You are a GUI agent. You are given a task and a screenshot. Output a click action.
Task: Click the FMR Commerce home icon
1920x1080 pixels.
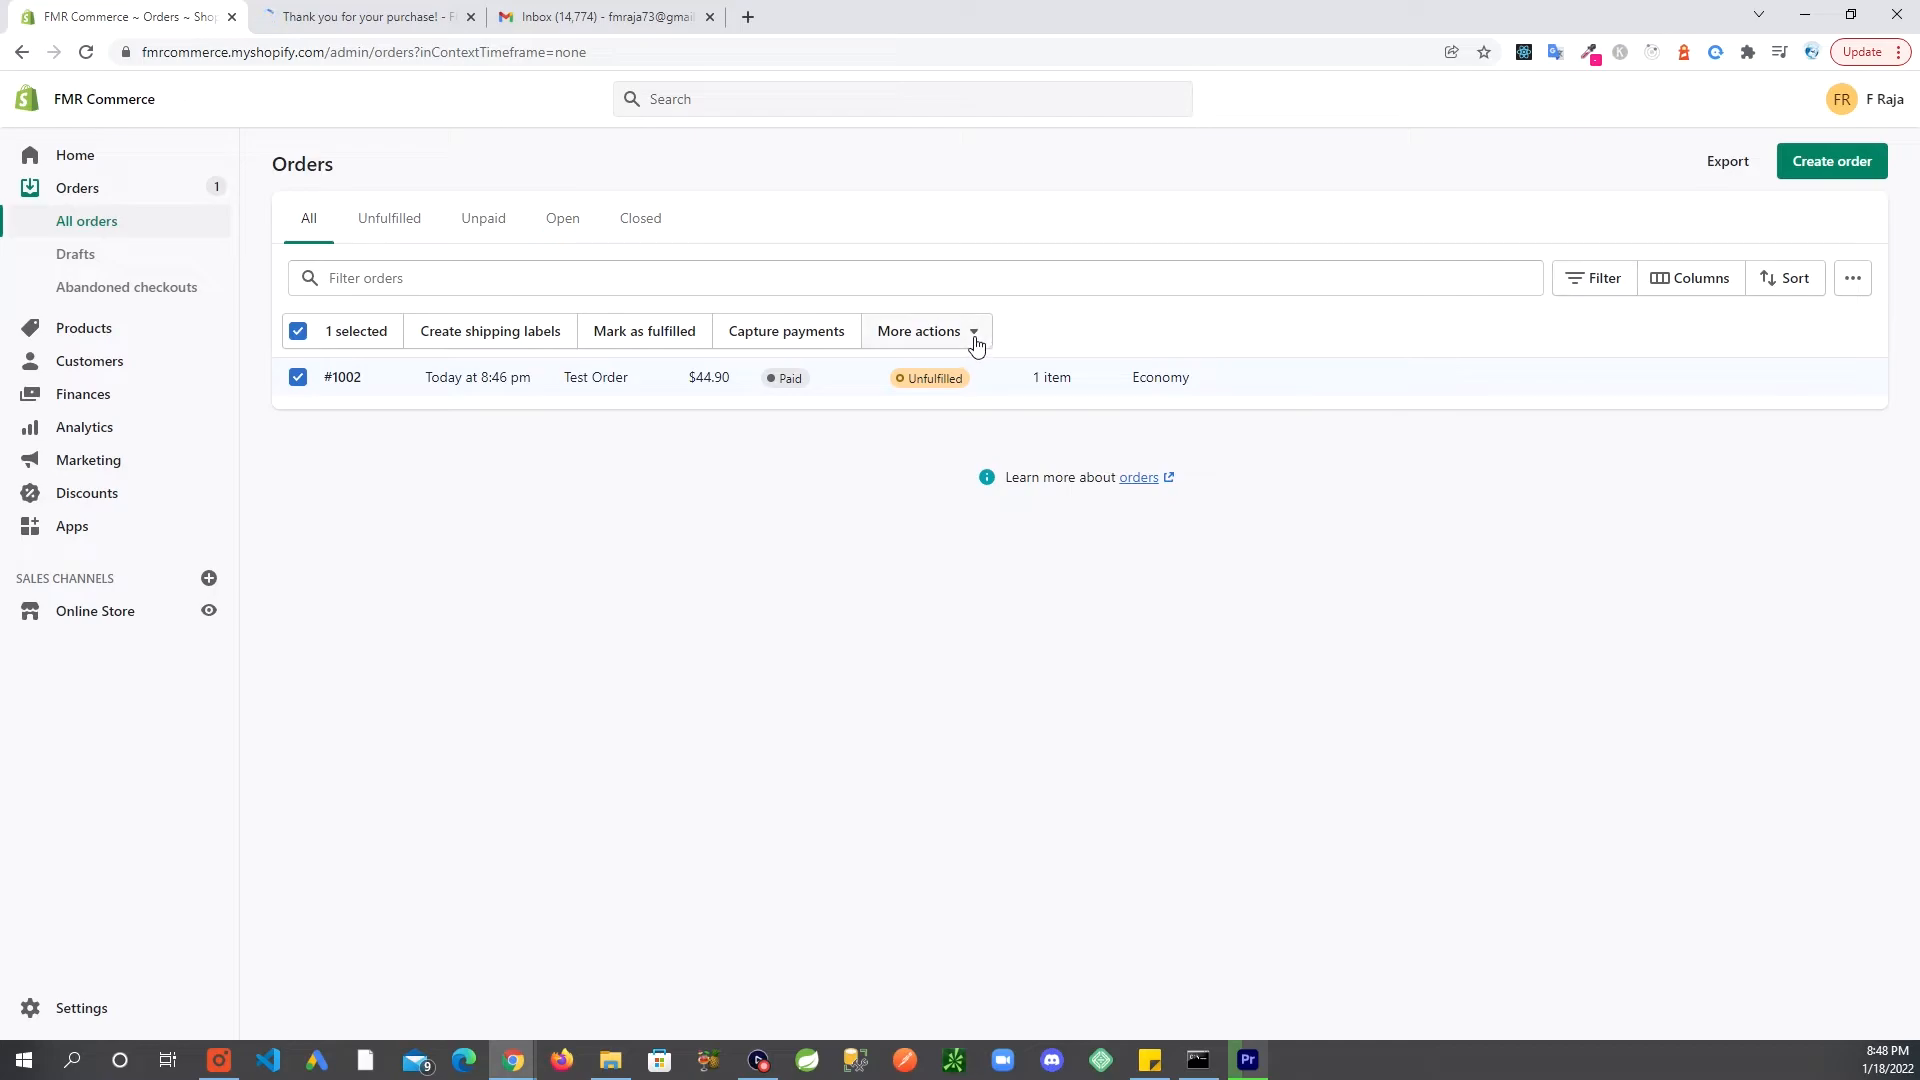(x=26, y=99)
